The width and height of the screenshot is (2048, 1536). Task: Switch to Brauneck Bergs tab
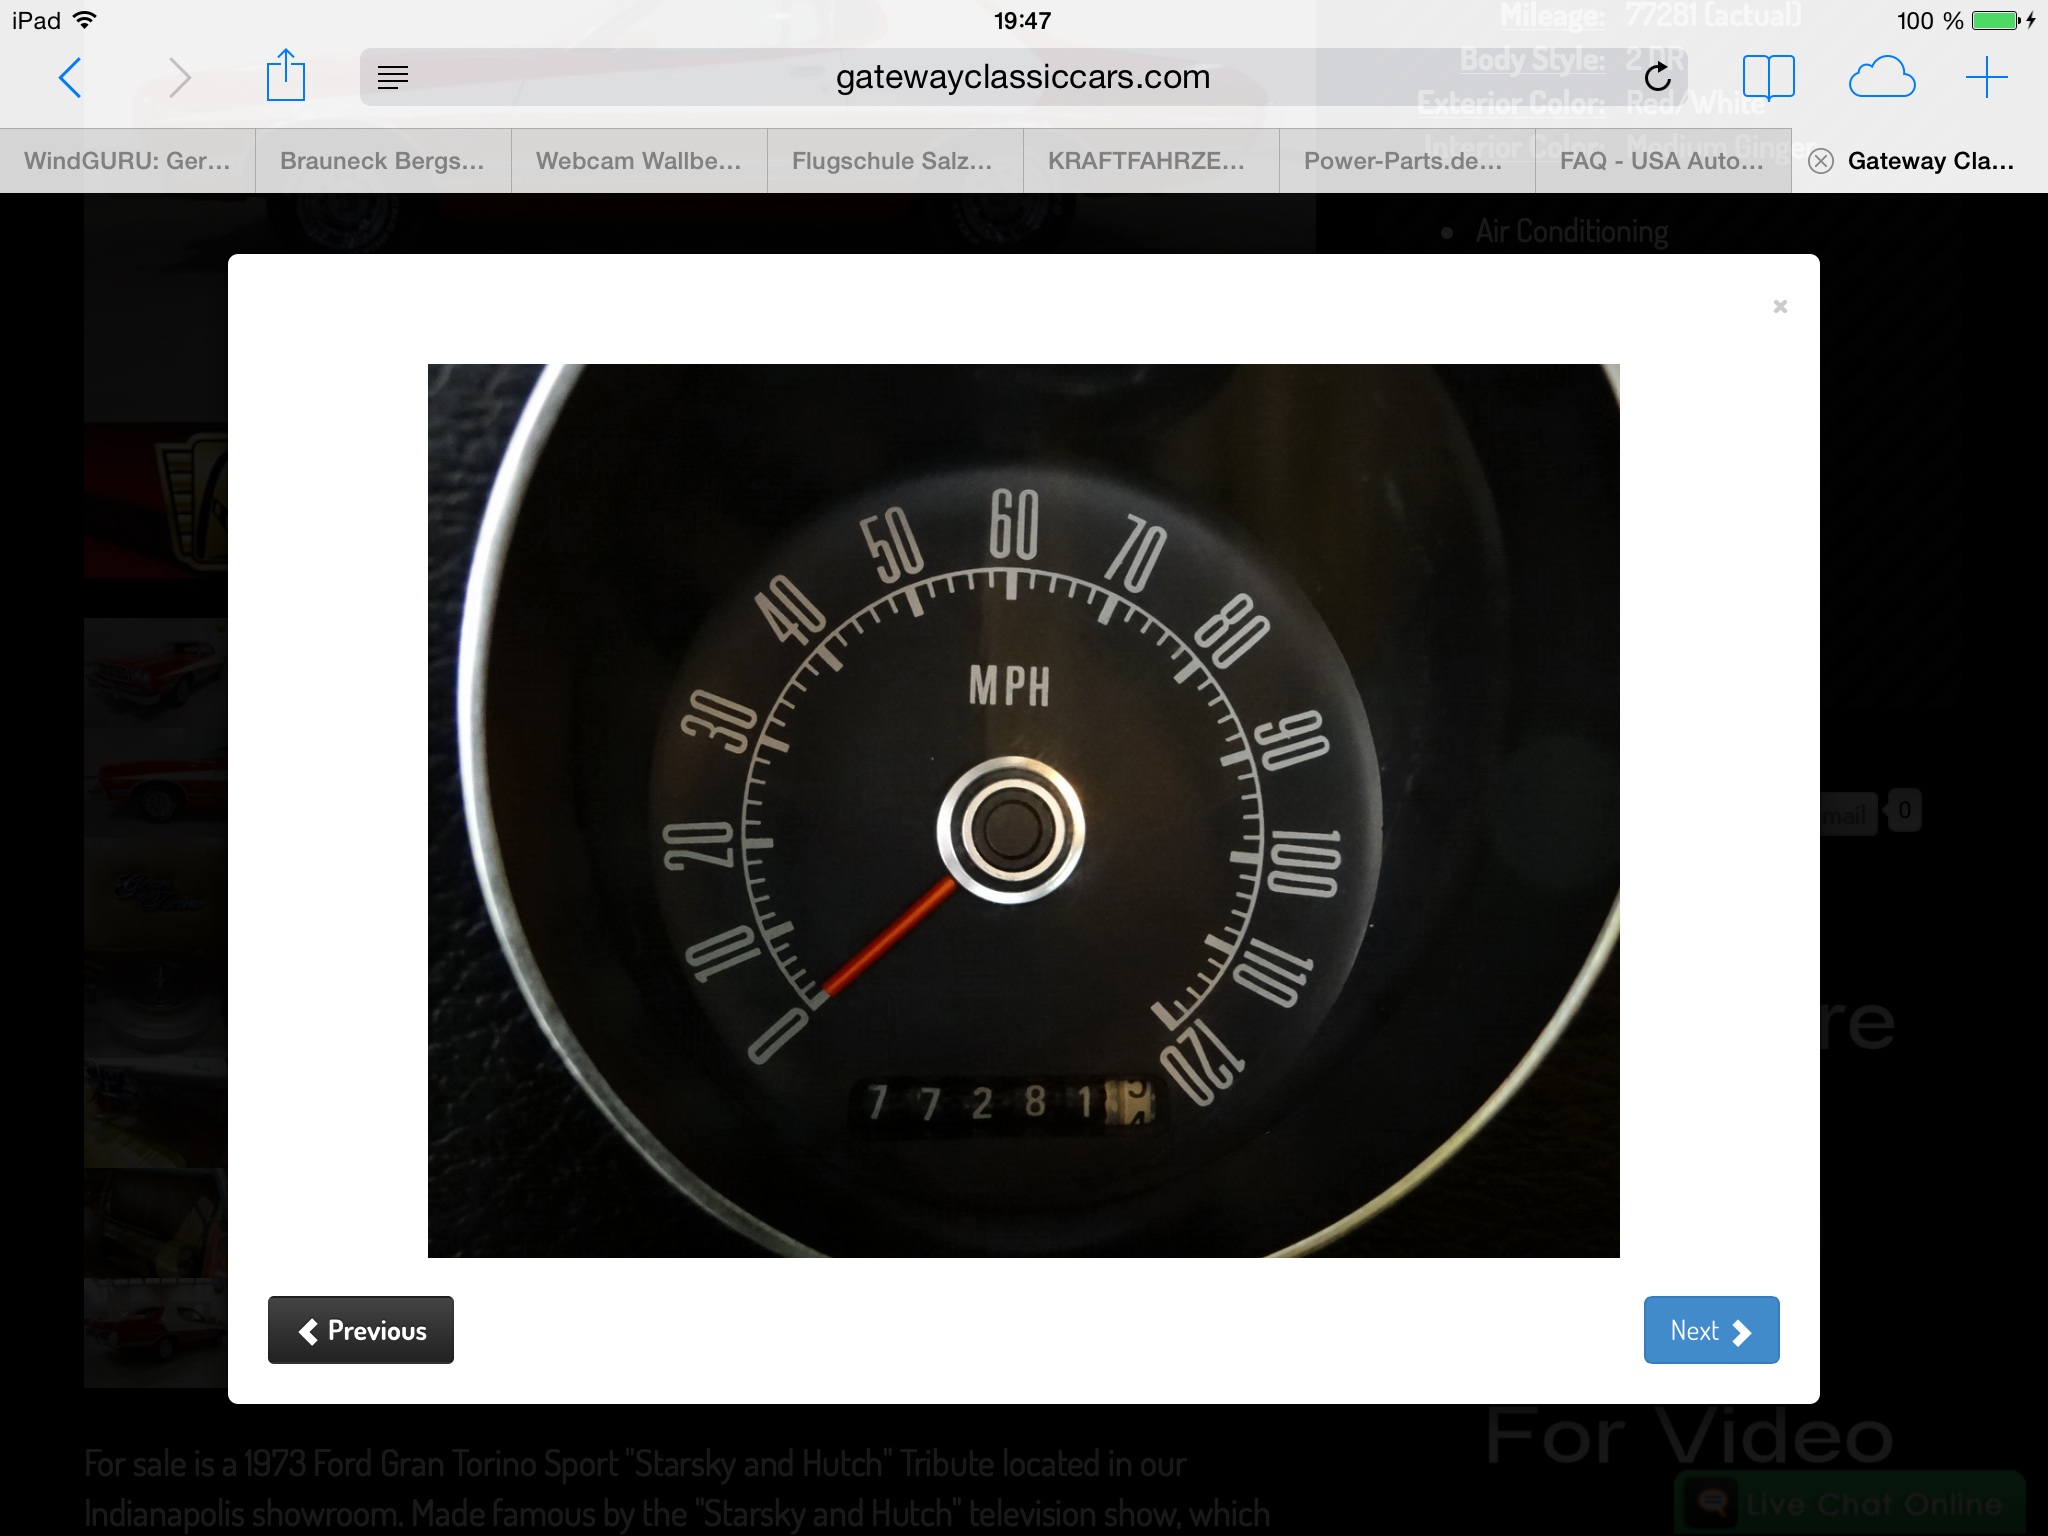(x=382, y=161)
